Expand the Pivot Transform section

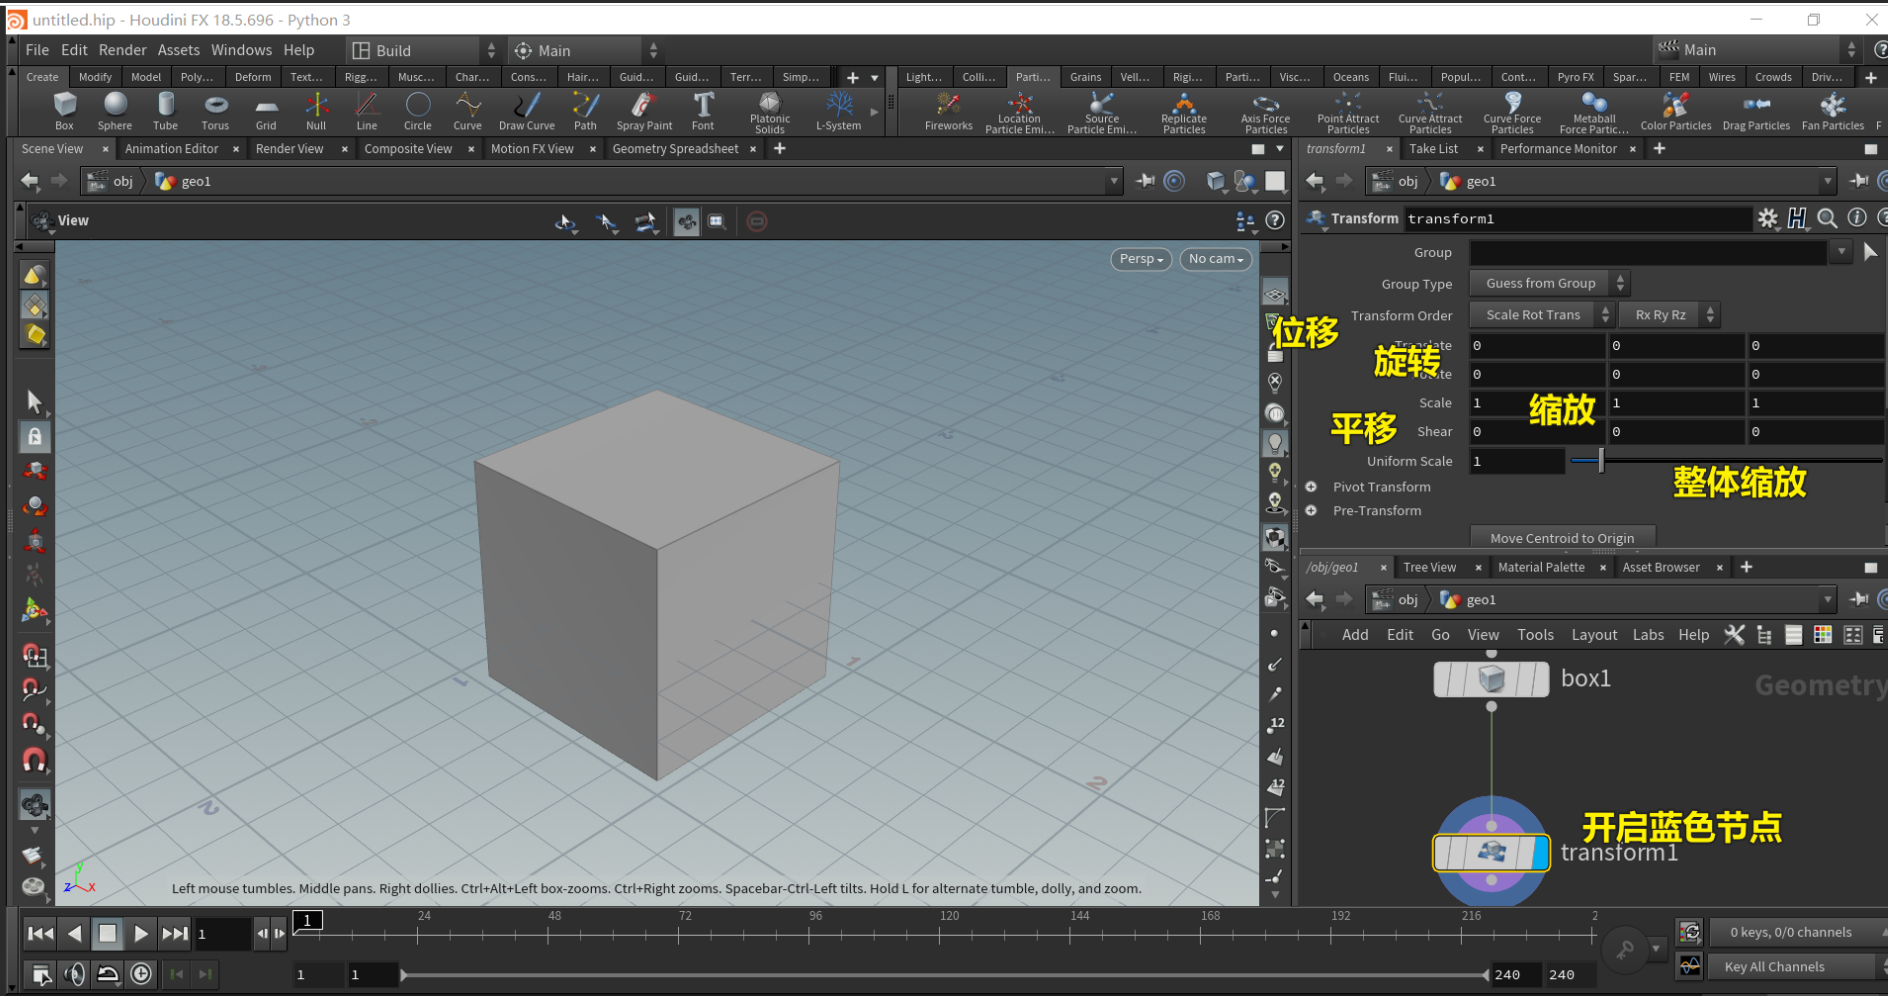pyautogui.click(x=1311, y=487)
